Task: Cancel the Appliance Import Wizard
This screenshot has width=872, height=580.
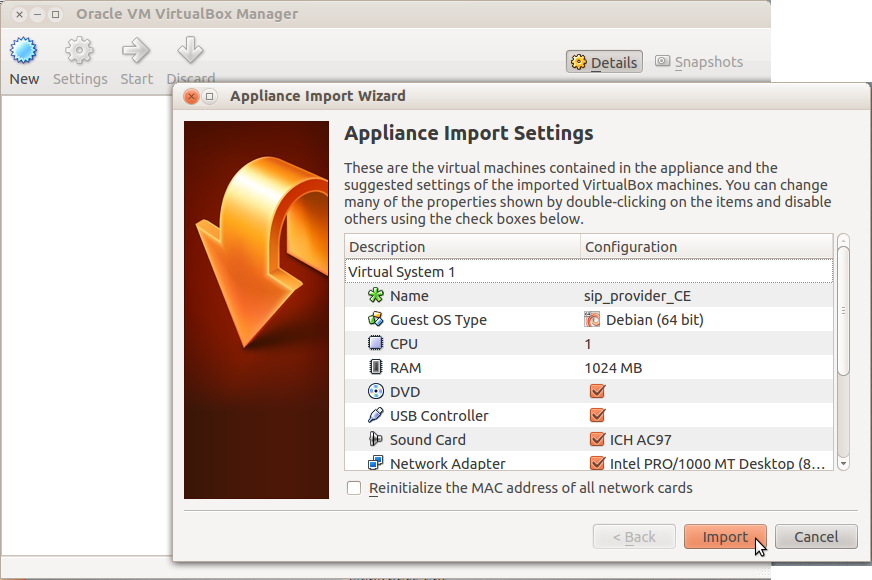Action: coord(816,537)
